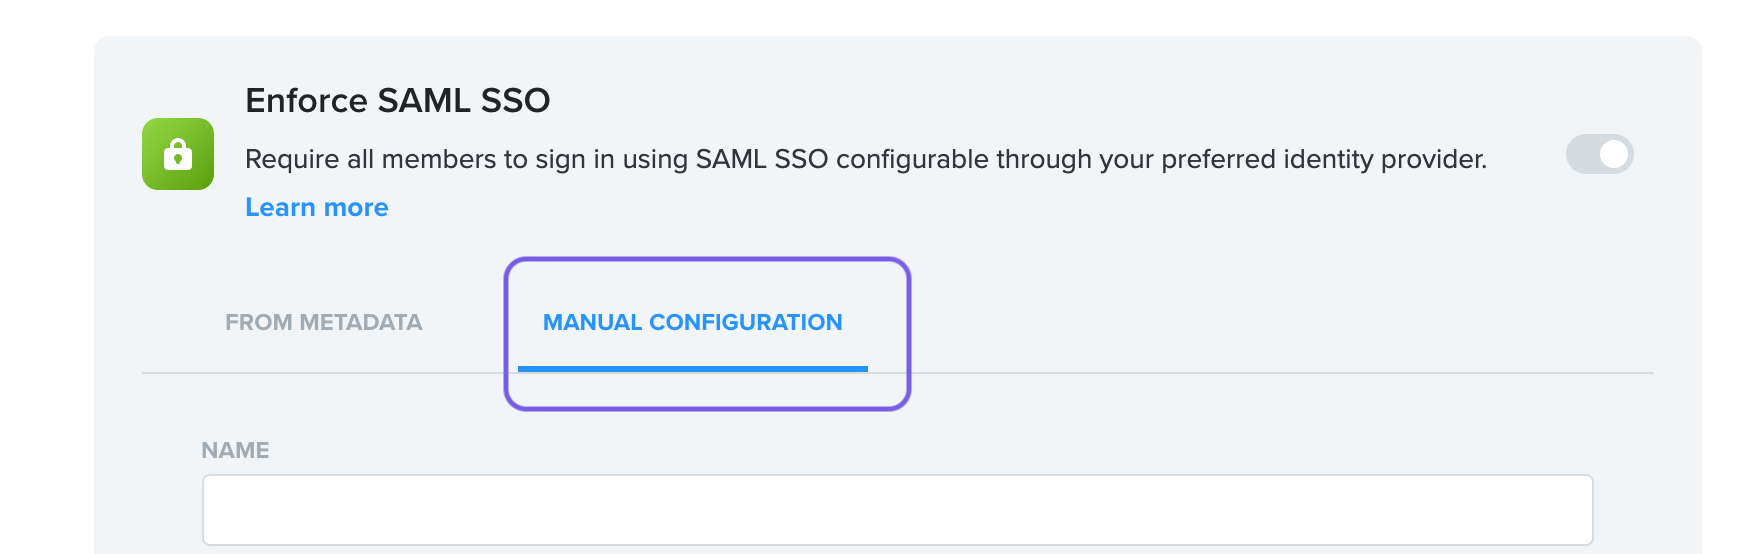Focus the Name input field
Viewport: 1764px width, 554px height.
897,510
